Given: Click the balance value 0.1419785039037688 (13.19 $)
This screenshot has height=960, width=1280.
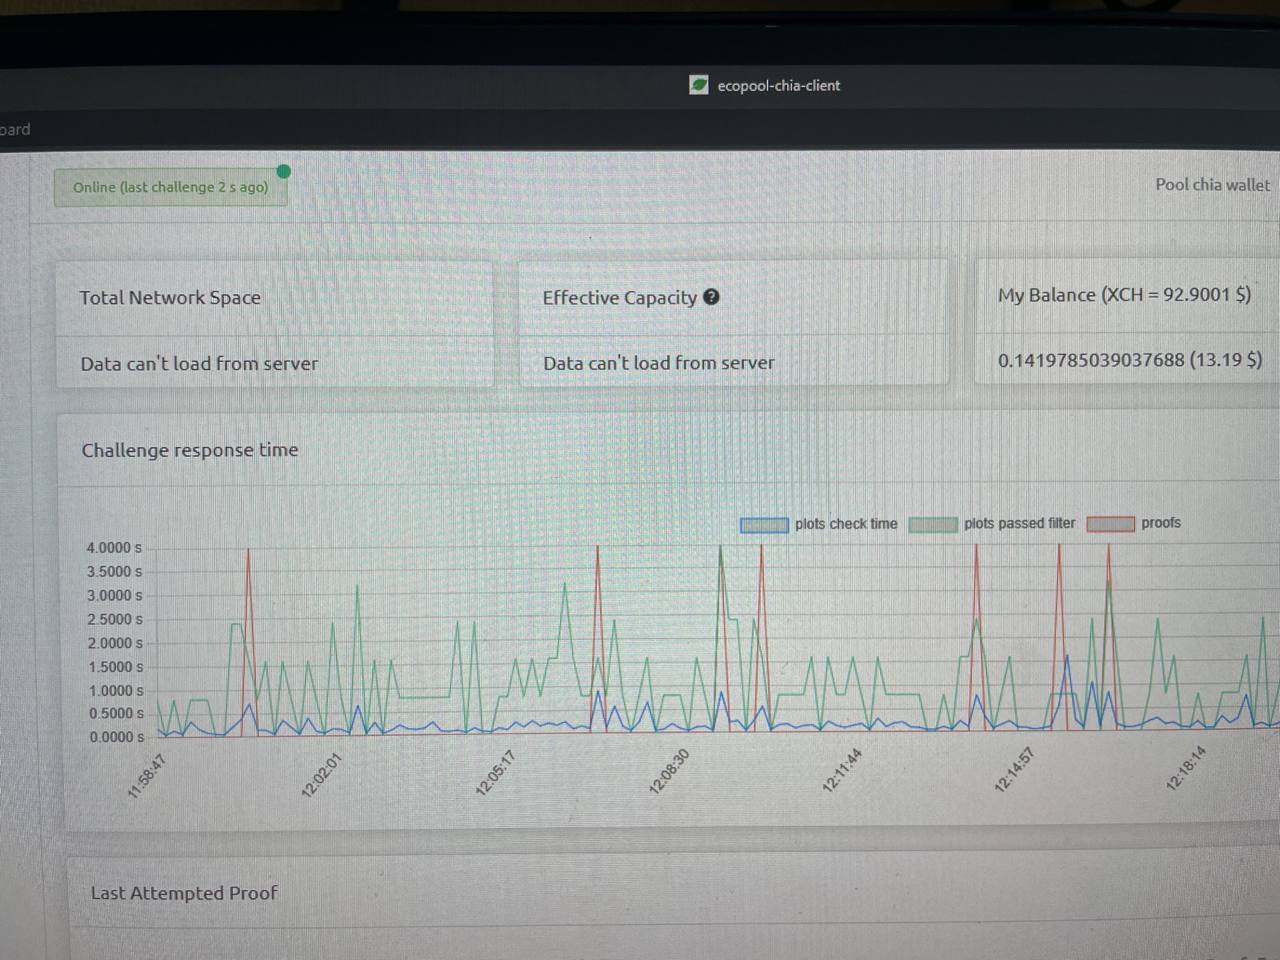Looking at the screenshot, I should coord(1130,360).
